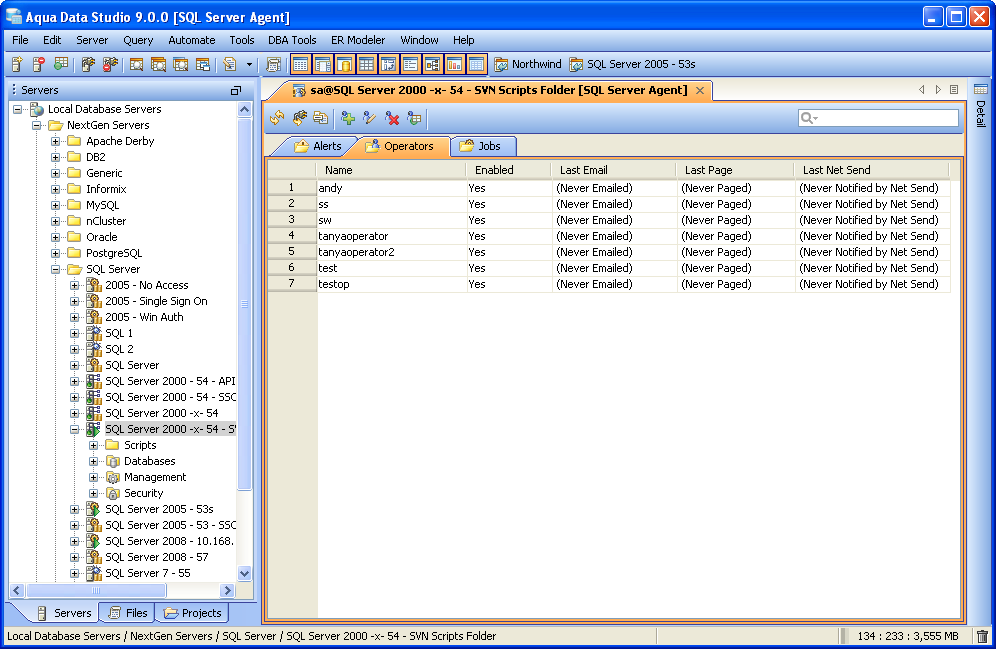Select the testop operator row
Image resolution: width=996 pixels, height=649 pixels.
(609, 284)
